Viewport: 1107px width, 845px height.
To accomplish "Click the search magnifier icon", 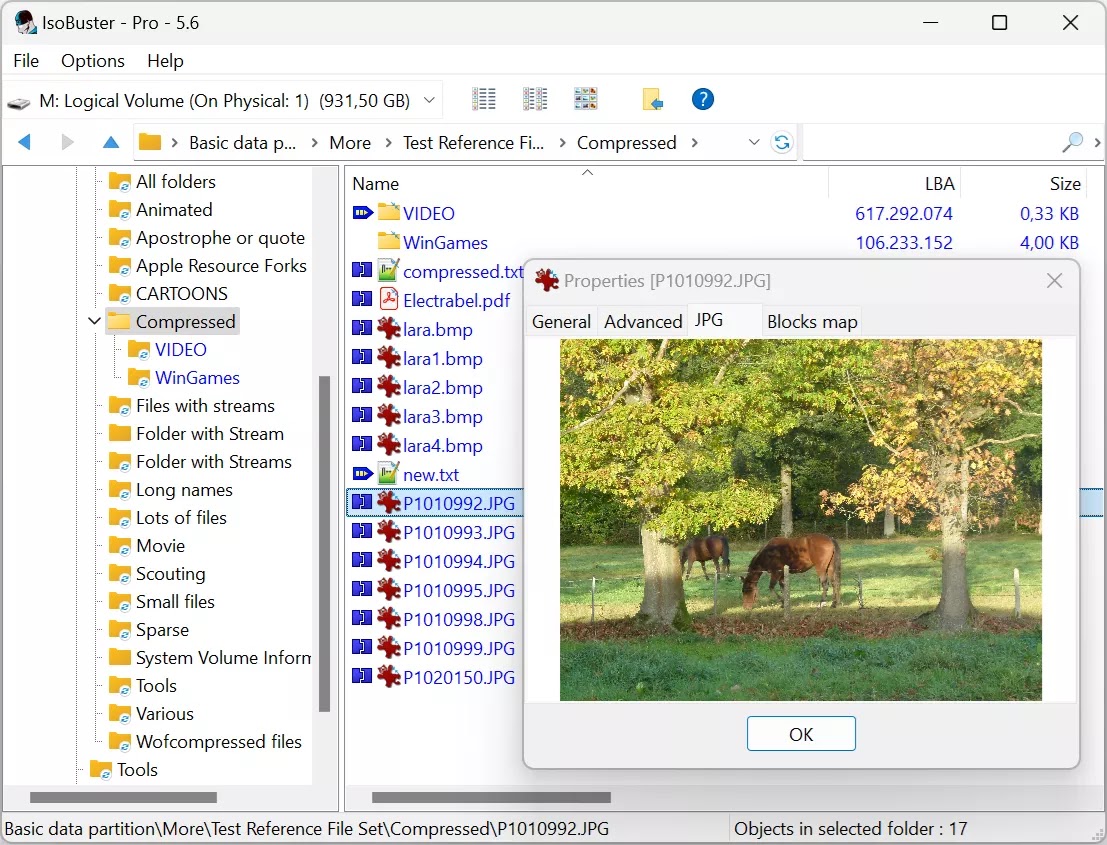I will [x=1072, y=142].
